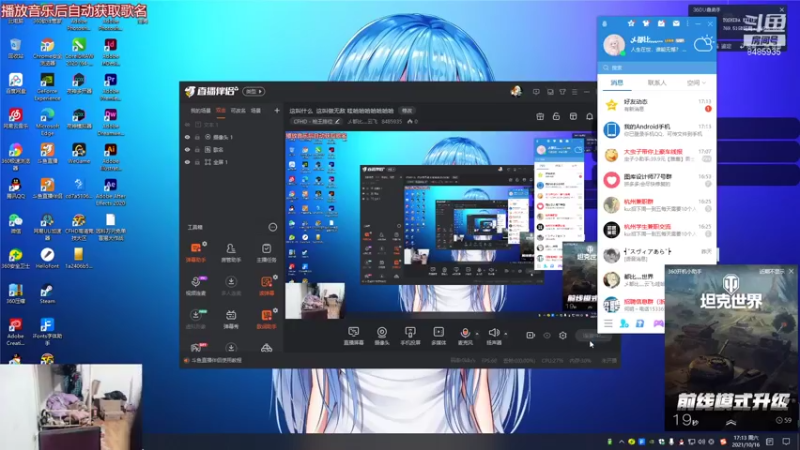Add a 摄像头 camera source from bottom bar

click(x=382, y=336)
